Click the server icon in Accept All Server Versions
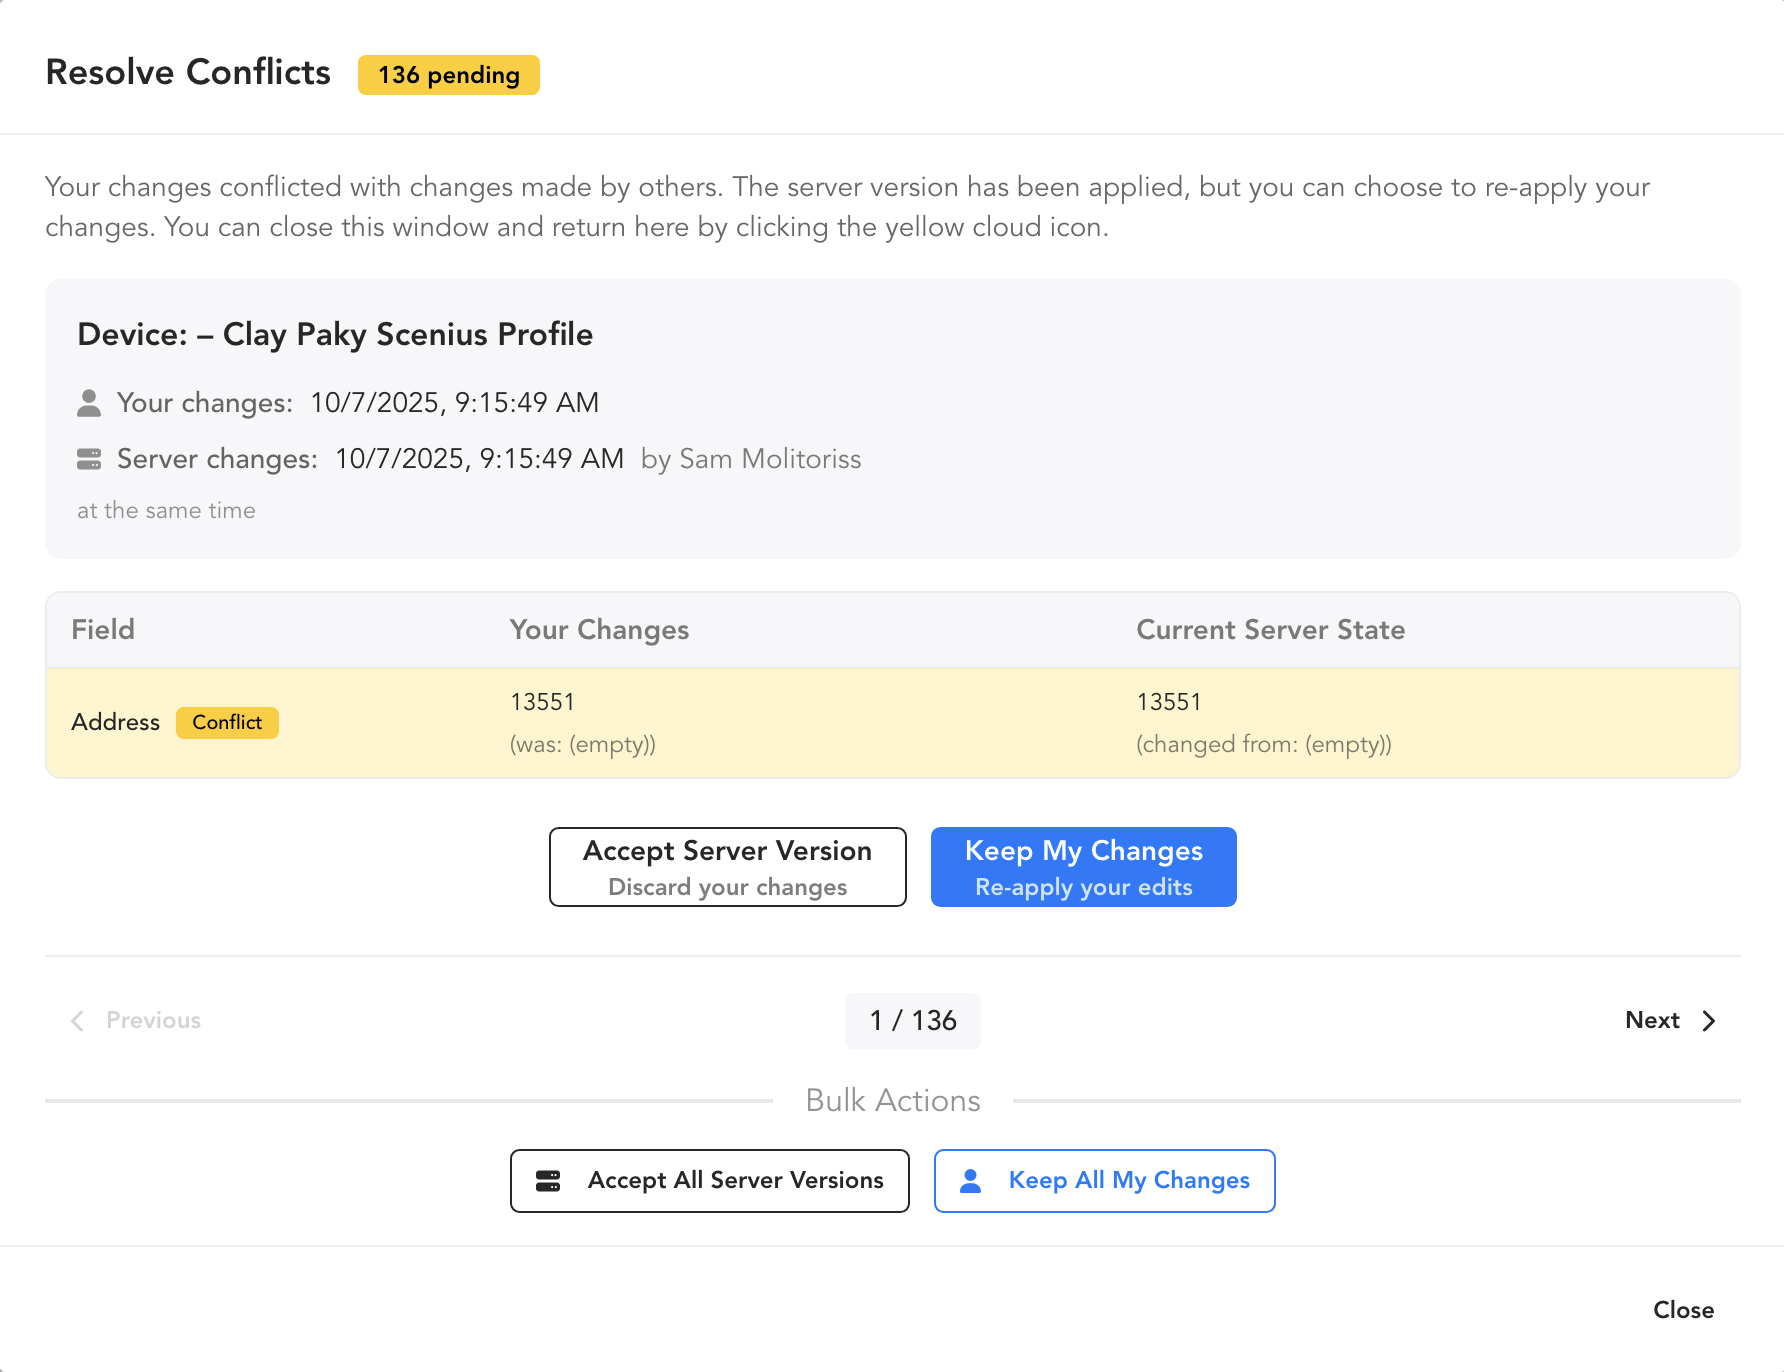Screen dimensions: 1784x1372 point(548,1181)
